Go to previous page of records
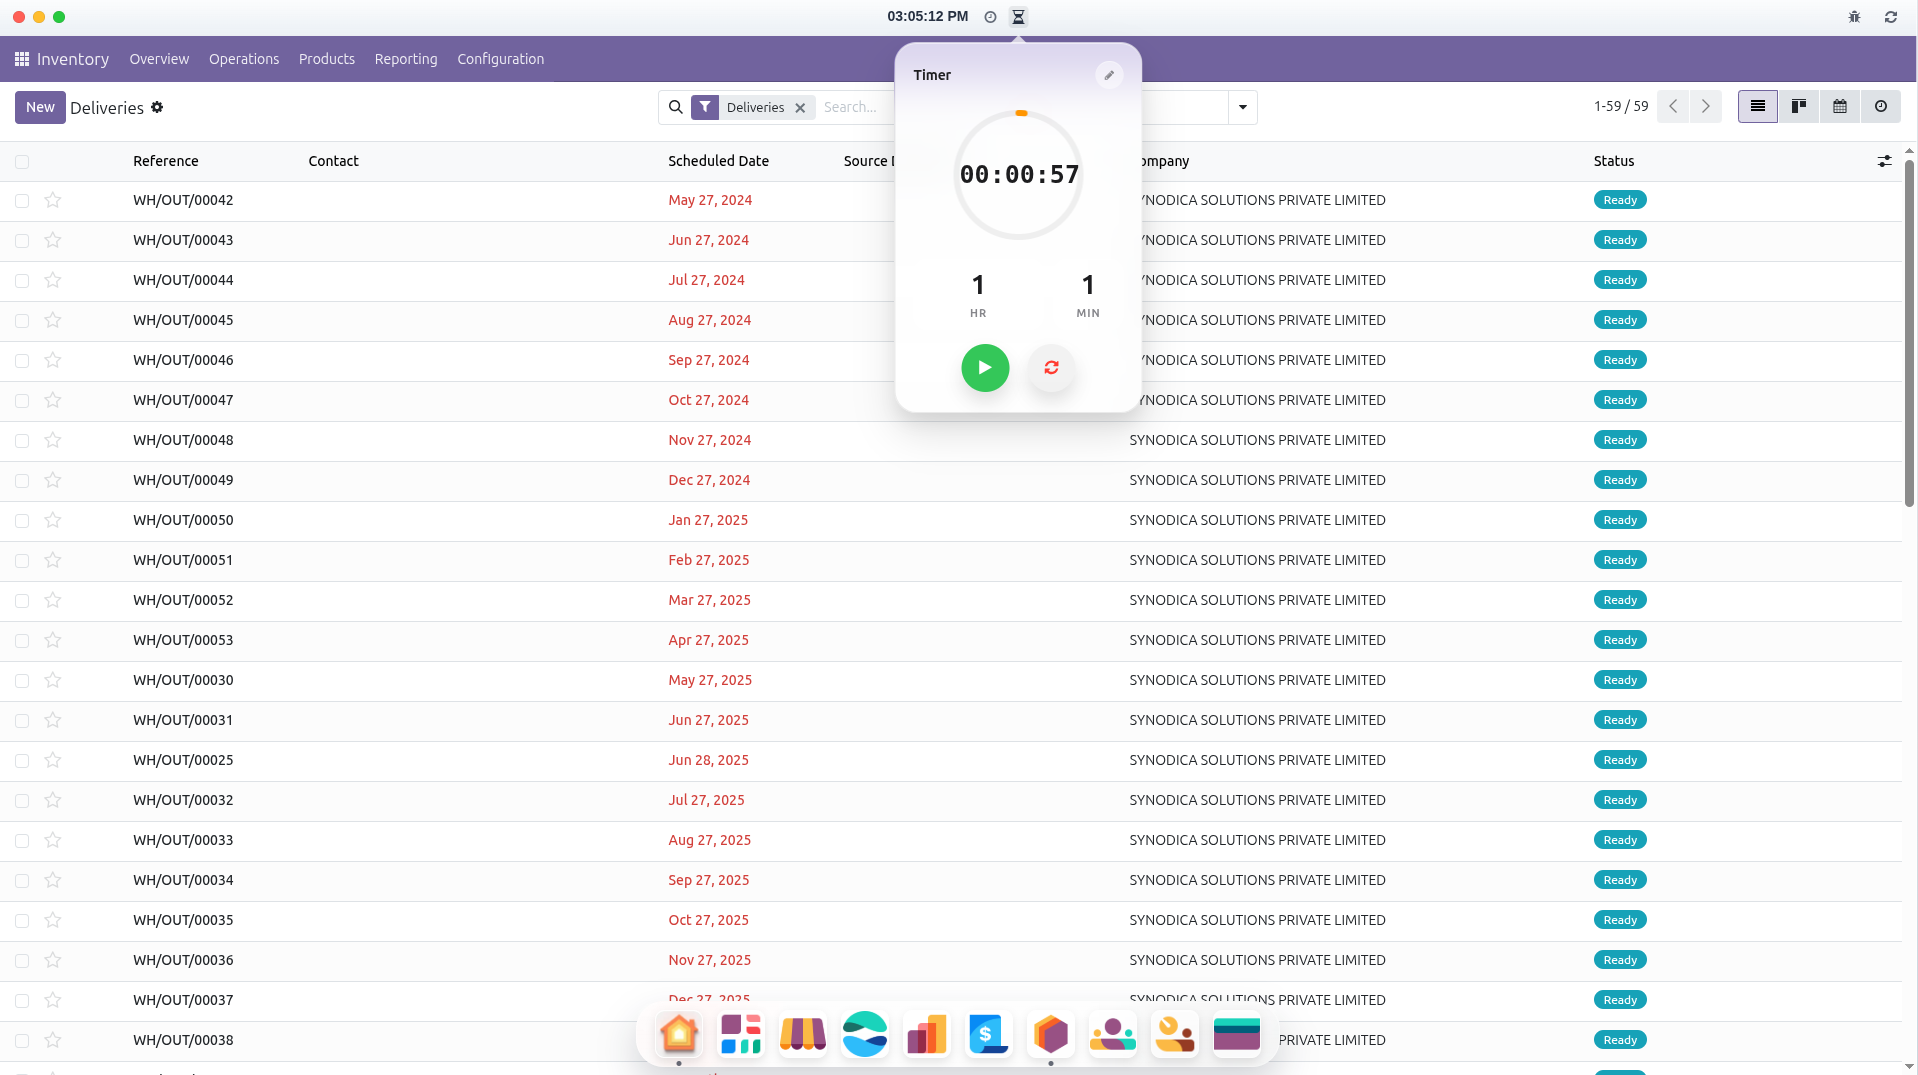This screenshot has width=1918, height=1075. 1673,107
